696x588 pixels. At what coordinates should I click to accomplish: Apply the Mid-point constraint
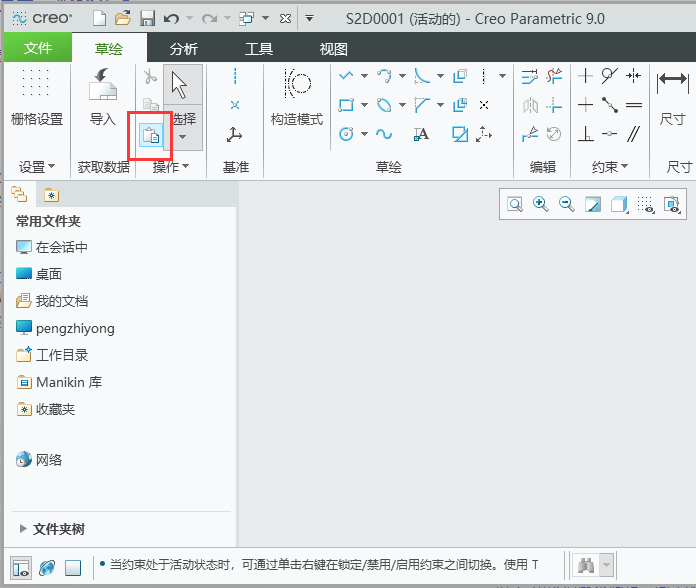coord(609,134)
